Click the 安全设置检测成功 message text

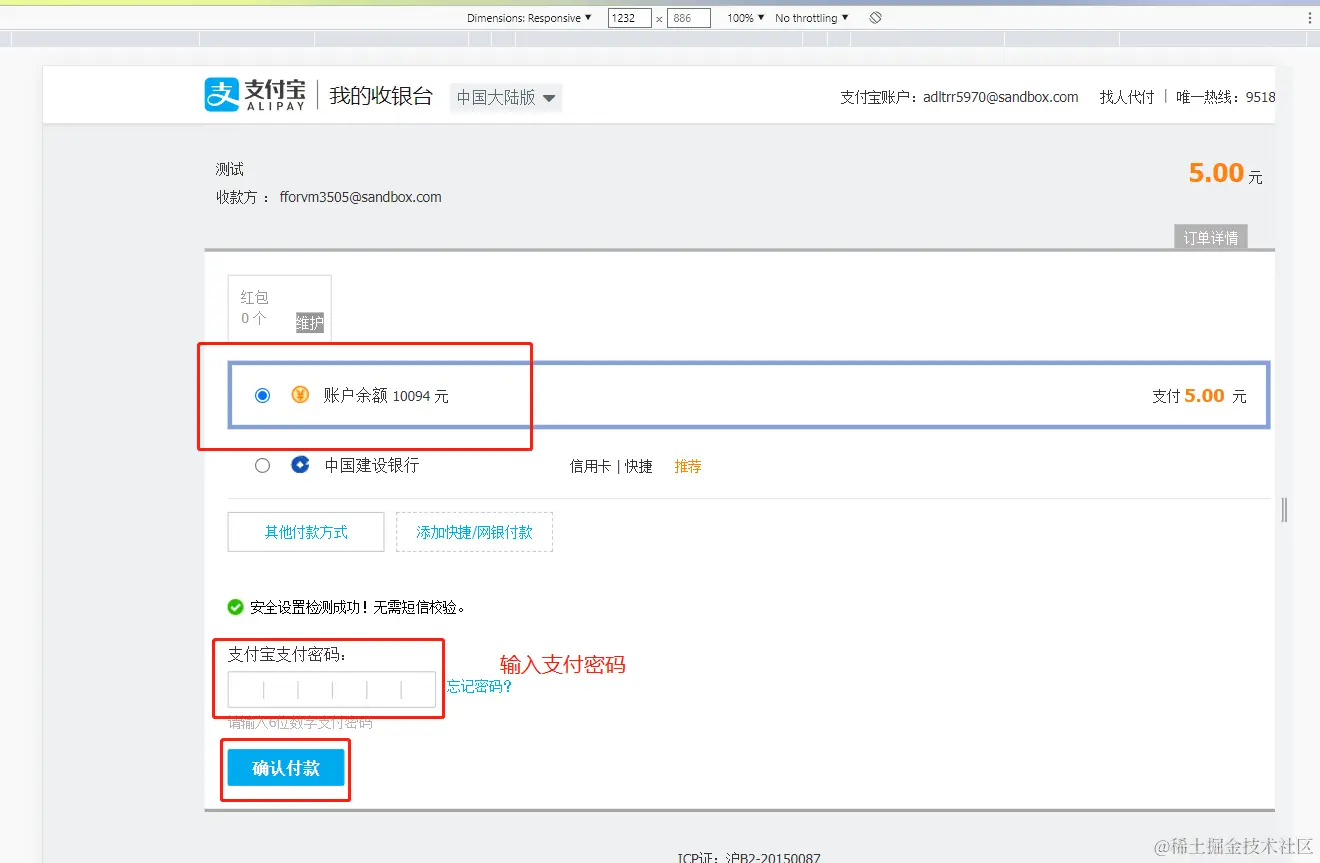tap(358, 607)
